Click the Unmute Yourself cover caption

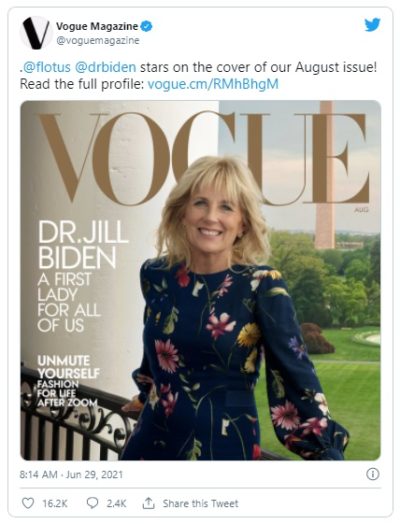pyautogui.click(x=69, y=367)
